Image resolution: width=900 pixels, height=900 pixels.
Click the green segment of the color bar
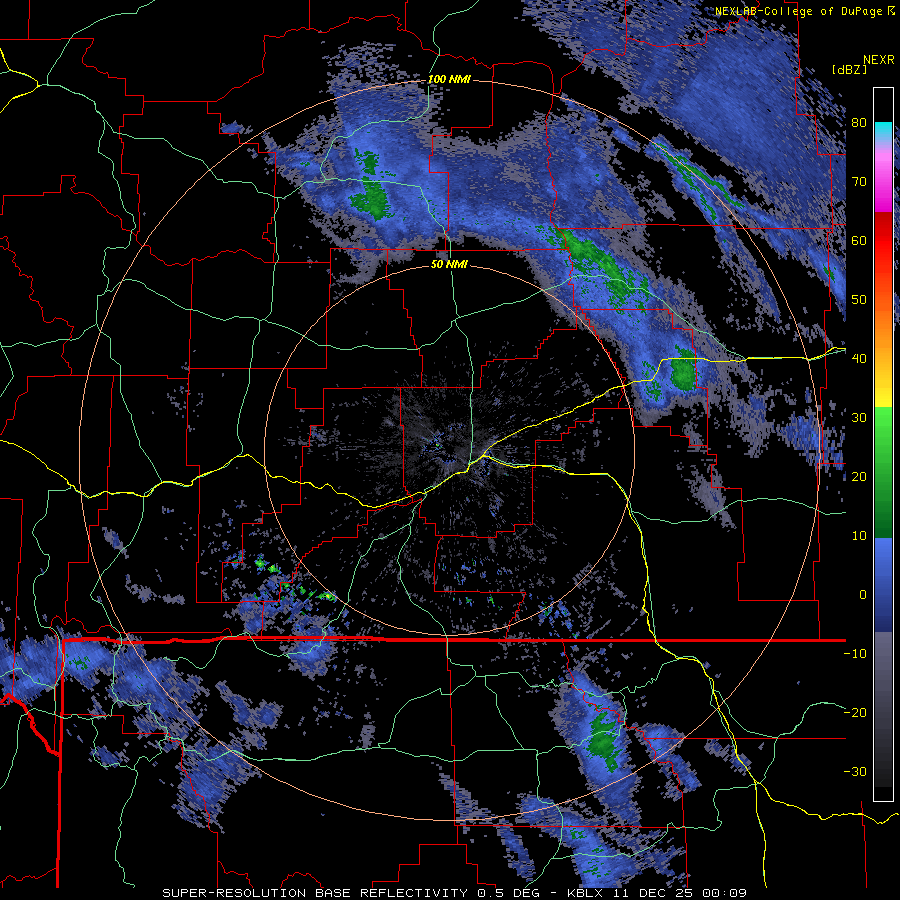(883, 472)
